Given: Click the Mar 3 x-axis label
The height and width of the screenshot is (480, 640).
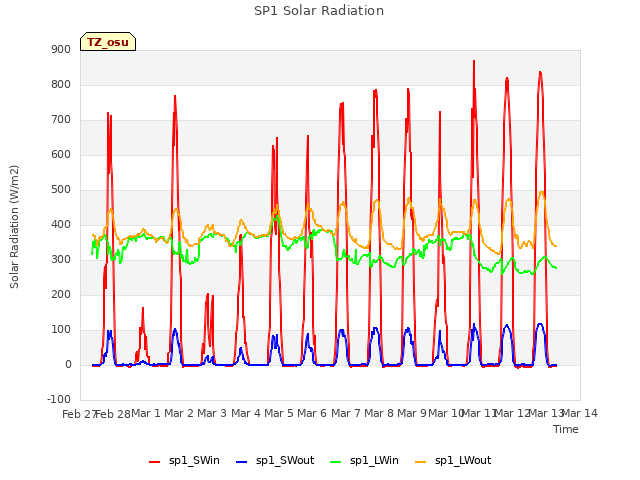Looking at the screenshot, I should point(212,413).
